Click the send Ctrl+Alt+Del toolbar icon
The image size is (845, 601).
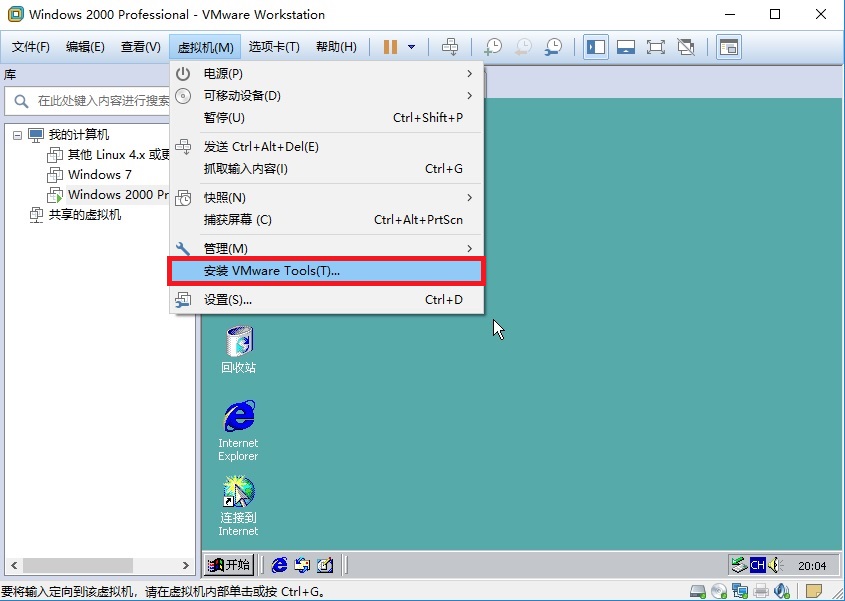(450, 47)
